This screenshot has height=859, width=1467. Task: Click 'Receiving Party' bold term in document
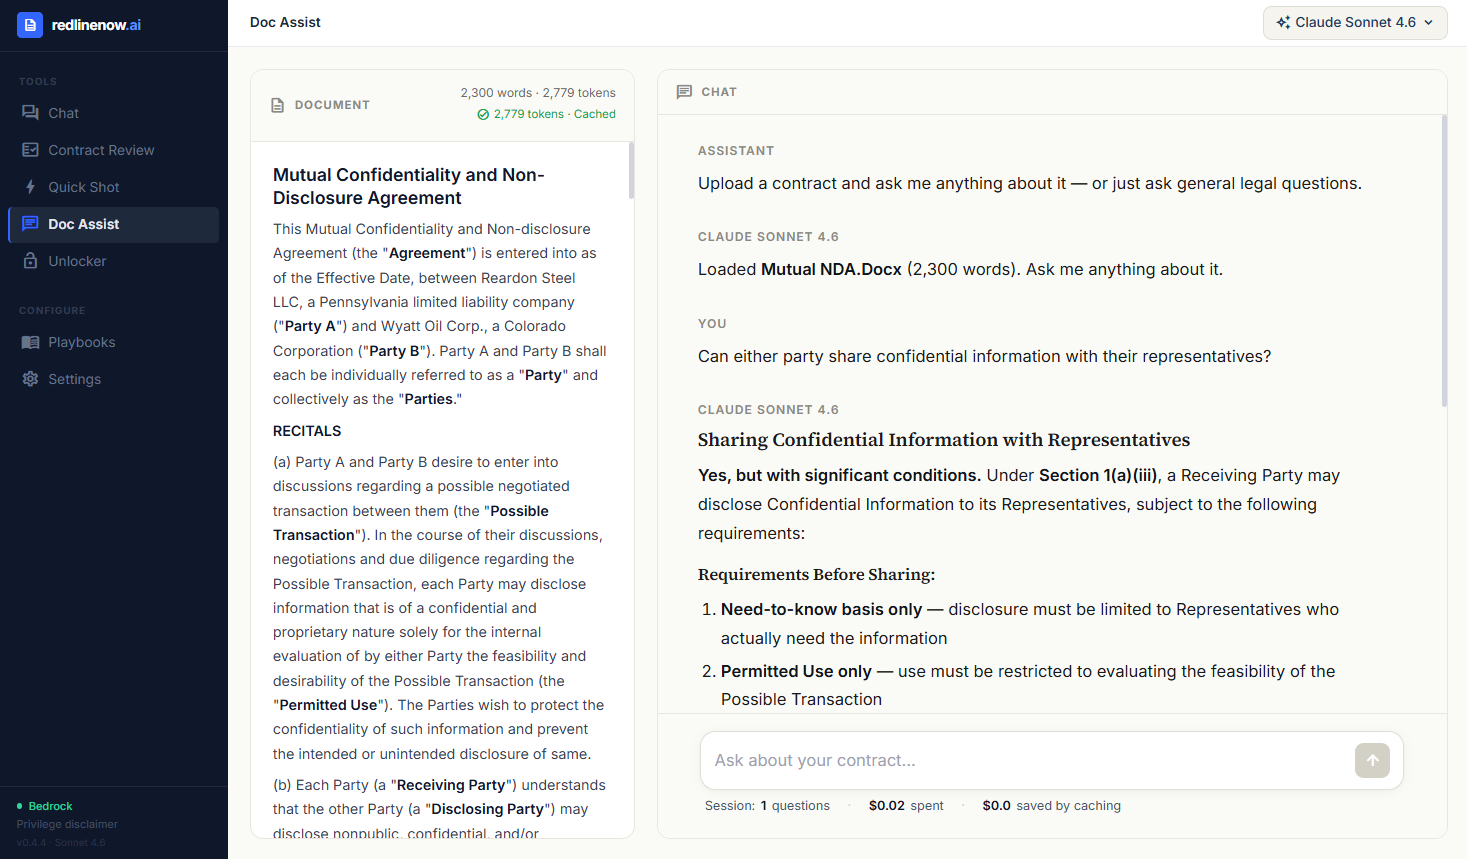click(x=451, y=785)
